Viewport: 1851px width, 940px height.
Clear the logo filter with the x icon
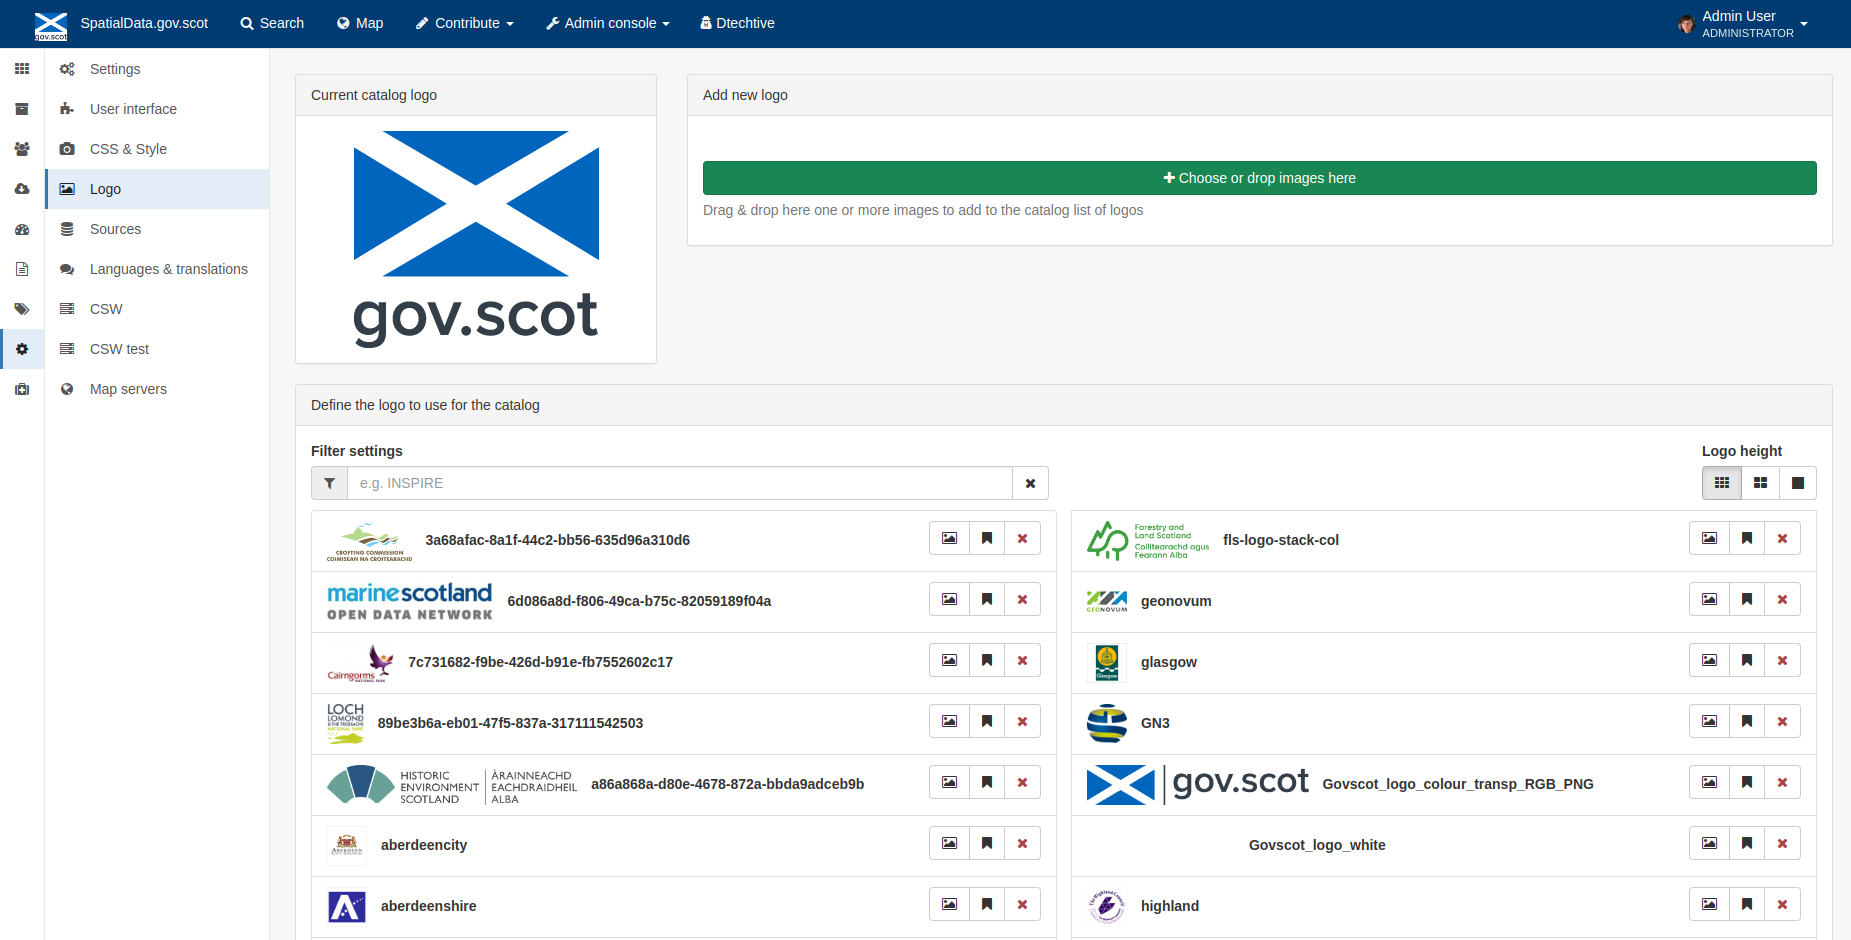[1030, 483]
